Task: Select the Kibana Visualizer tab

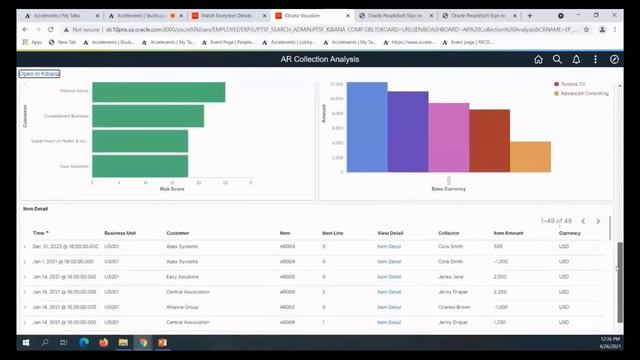Action: click(x=312, y=16)
